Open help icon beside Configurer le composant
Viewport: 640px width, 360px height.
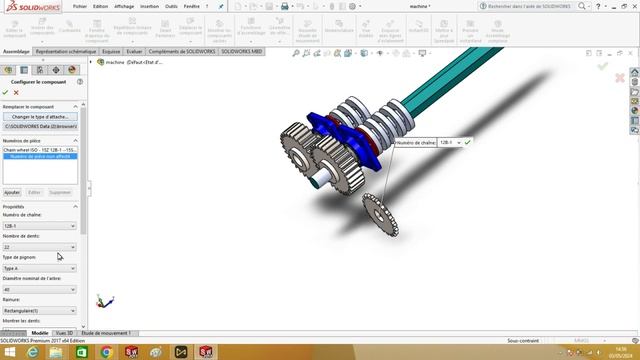(x=80, y=82)
